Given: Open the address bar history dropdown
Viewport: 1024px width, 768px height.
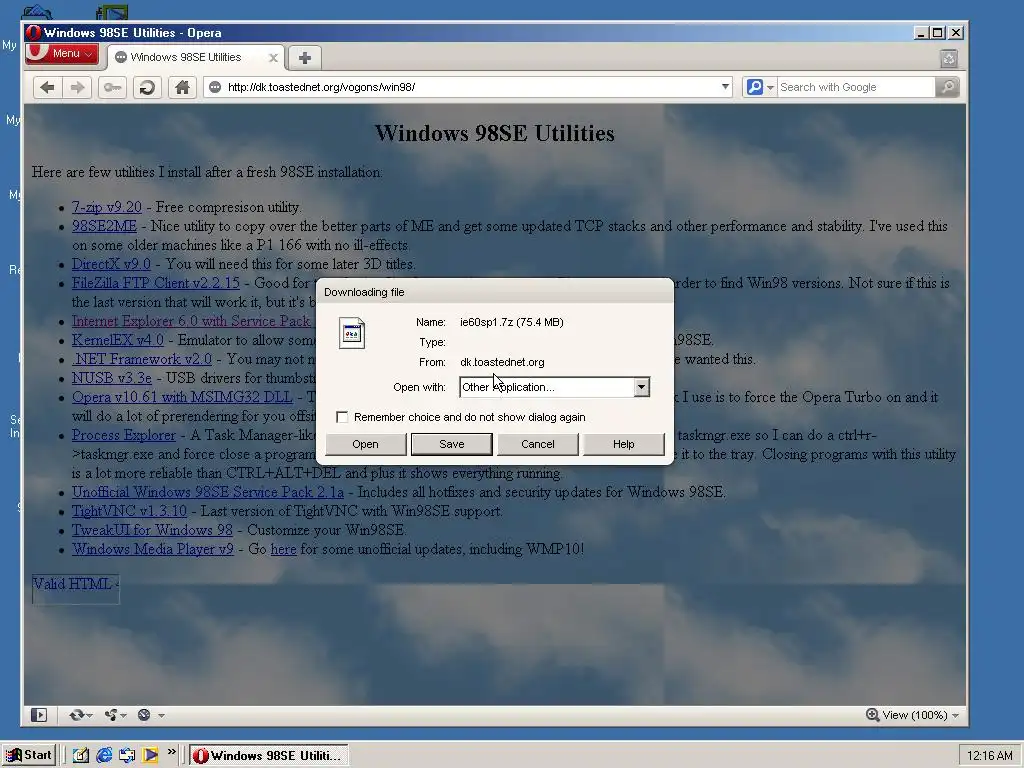Looking at the screenshot, I should (725, 87).
